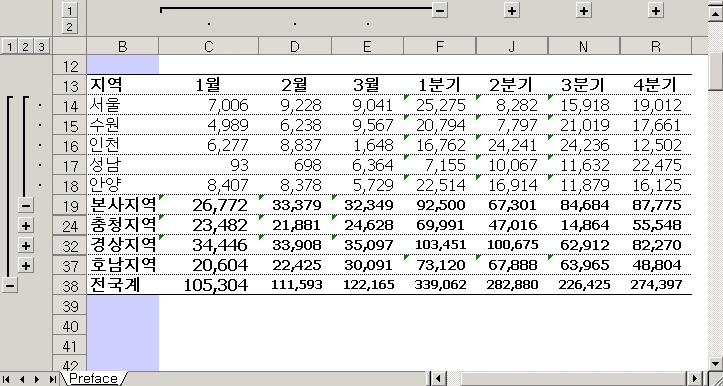Select row 19 header
The height and width of the screenshot is (386, 723).
70,206
